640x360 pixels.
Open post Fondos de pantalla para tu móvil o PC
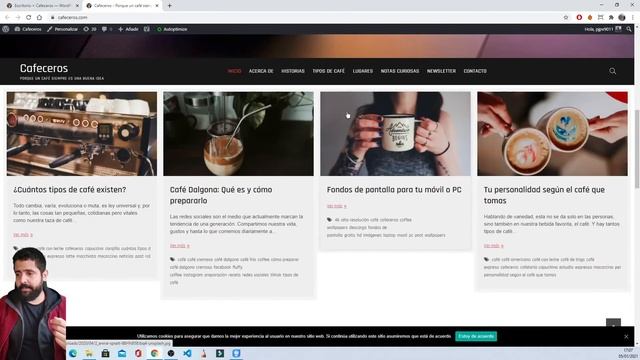(x=394, y=190)
